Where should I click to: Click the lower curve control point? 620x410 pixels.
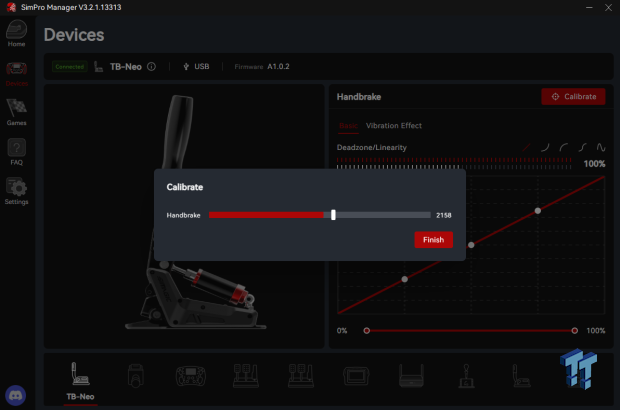pos(405,279)
